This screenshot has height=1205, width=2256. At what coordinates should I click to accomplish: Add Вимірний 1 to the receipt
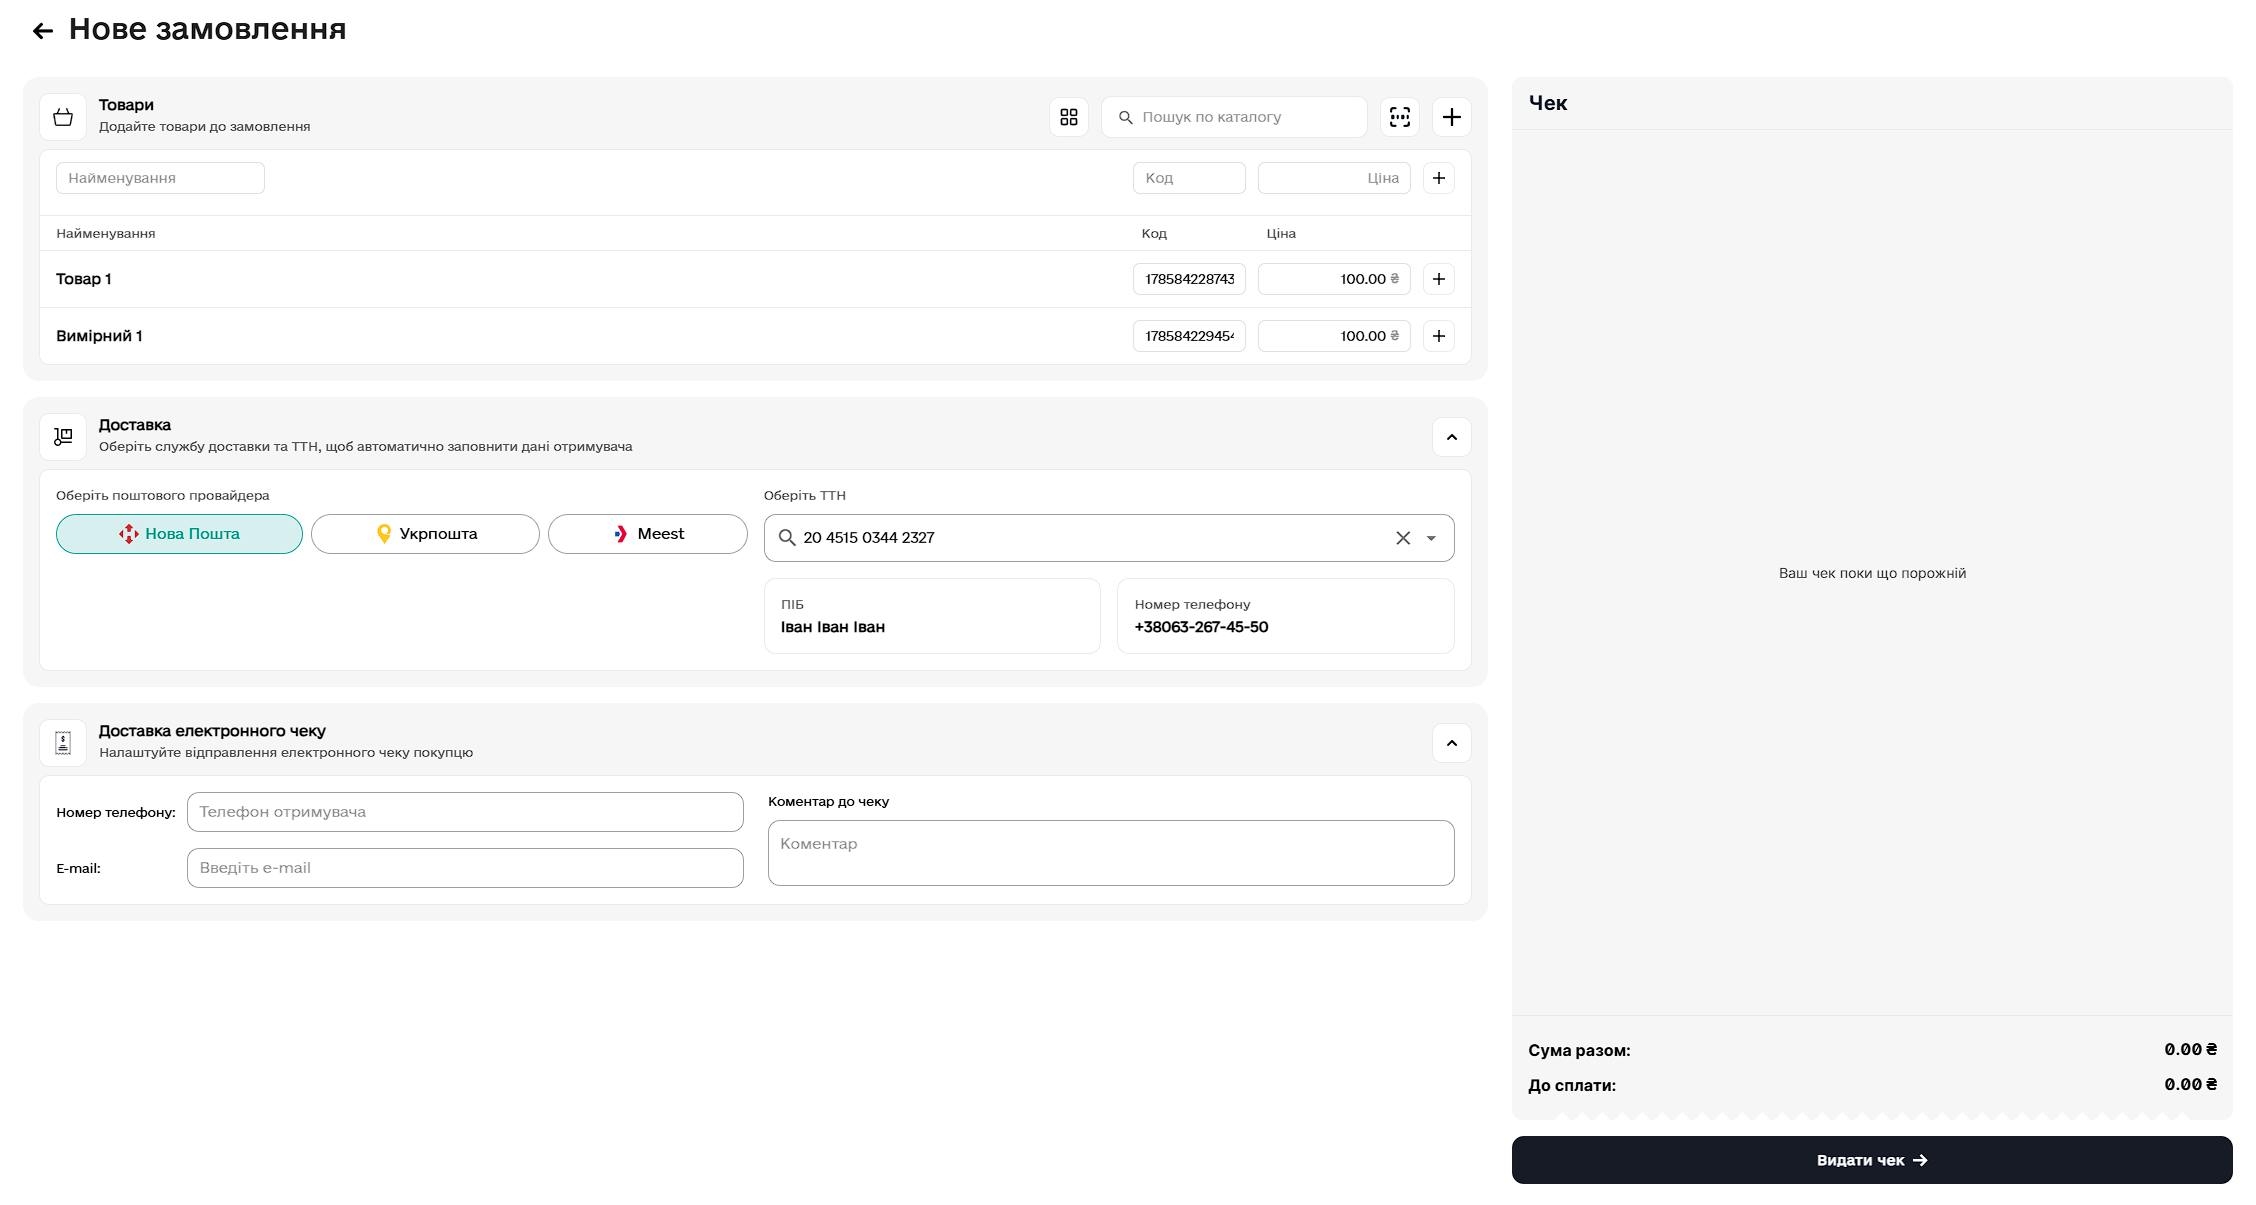tap(1439, 336)
